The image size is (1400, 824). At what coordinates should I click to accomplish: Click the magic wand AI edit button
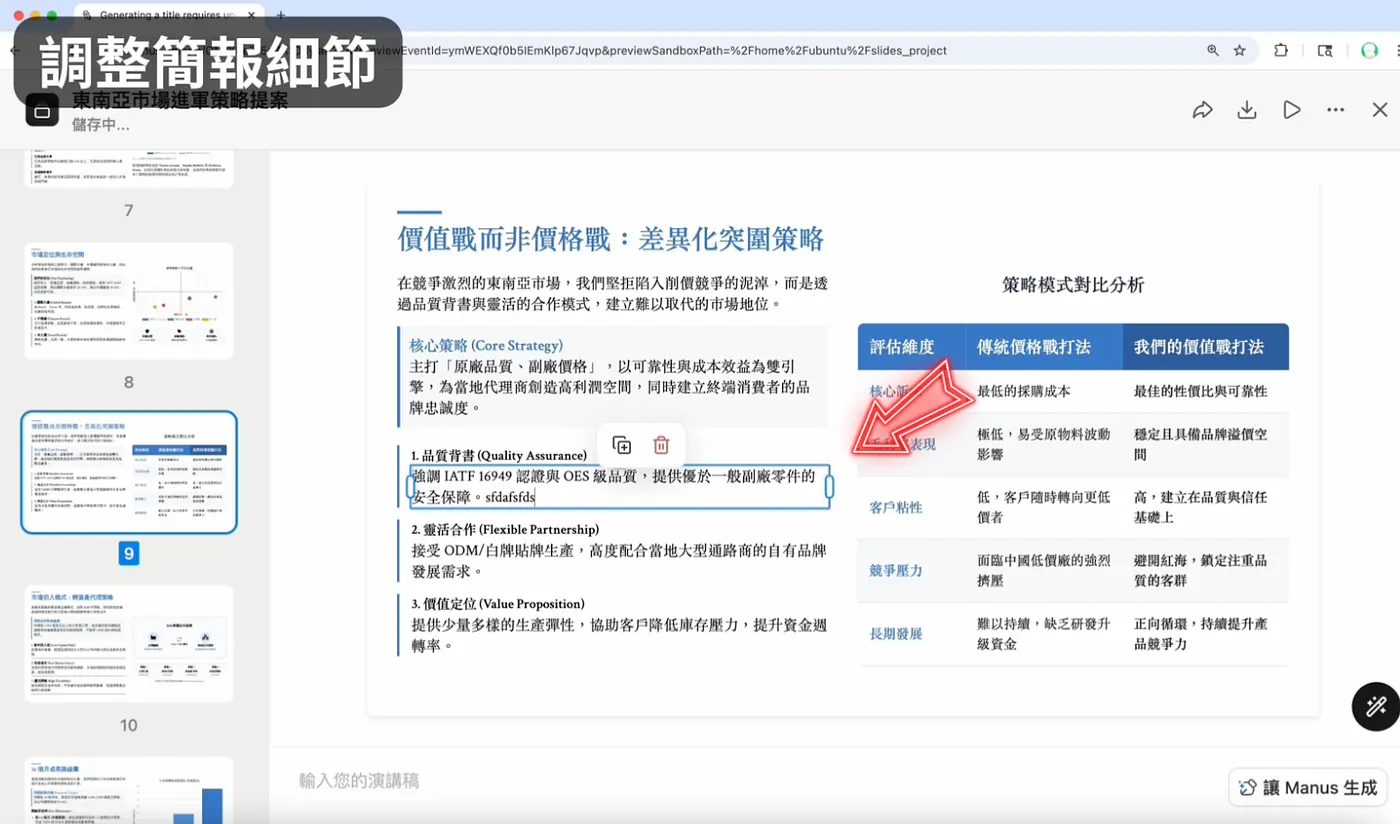(1376, 707)
